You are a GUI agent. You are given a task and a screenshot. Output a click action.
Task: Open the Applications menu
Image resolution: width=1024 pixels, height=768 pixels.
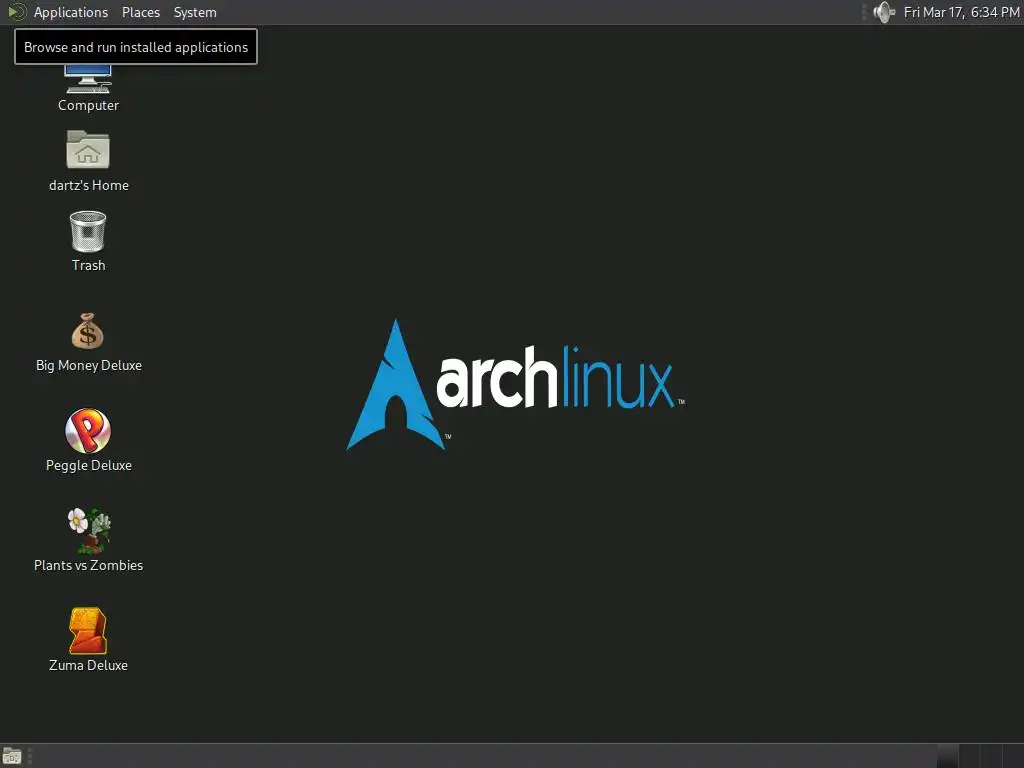[x=71, y=12]
